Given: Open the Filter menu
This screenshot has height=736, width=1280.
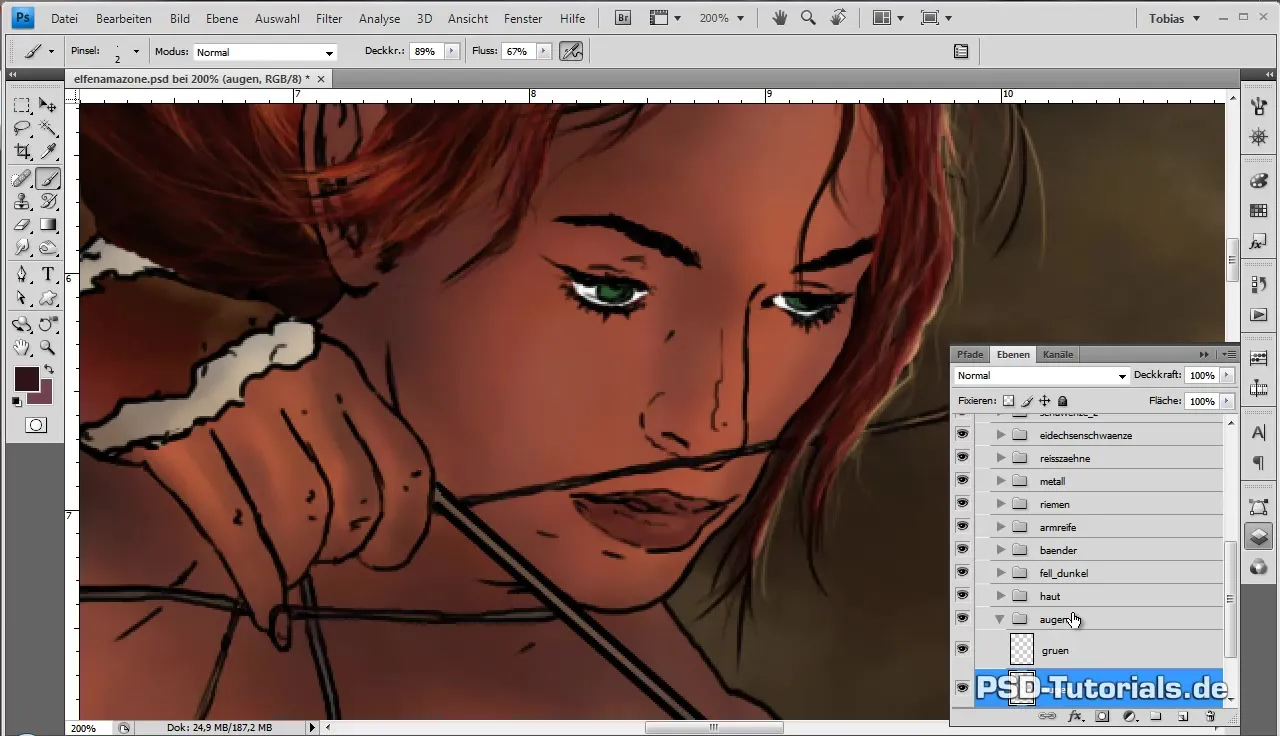Looking at the screenshot, I should tap(329, 19).
